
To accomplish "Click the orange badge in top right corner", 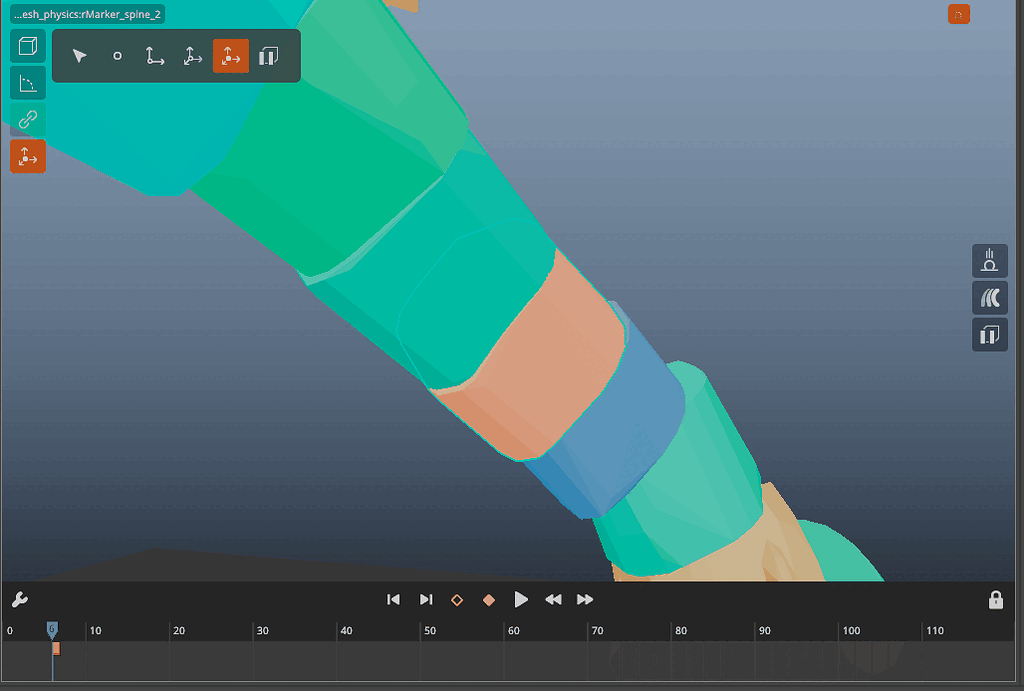I will 958,14.
